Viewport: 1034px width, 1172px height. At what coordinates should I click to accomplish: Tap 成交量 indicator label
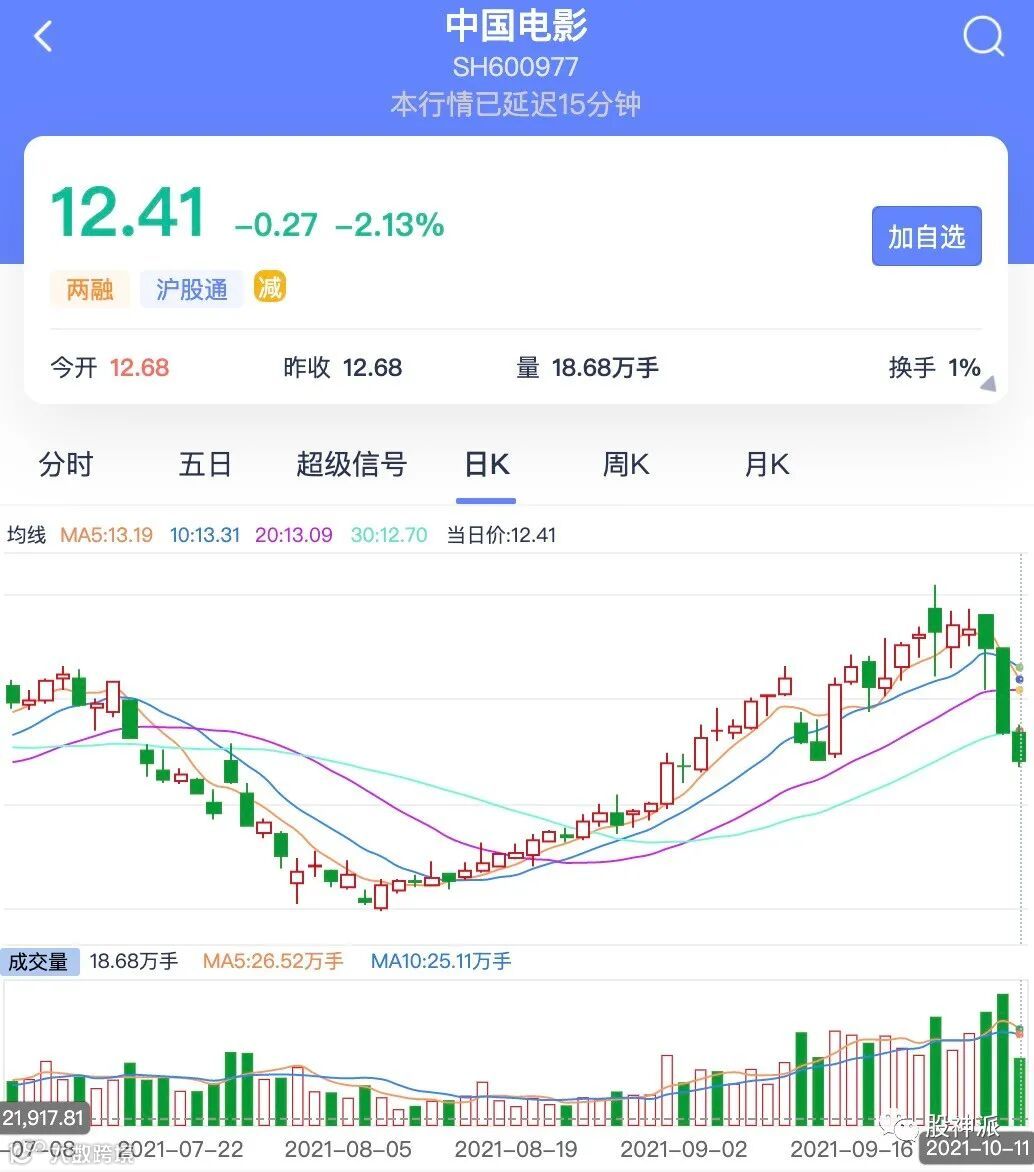(x=38, y=961)
